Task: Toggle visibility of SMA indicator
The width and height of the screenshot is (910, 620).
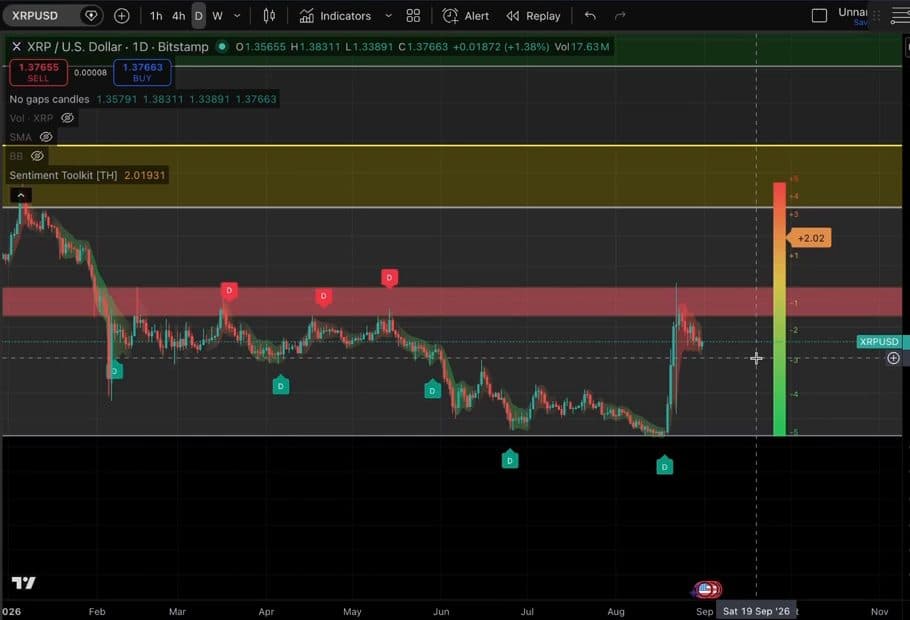Action: [x=46, y=137]
